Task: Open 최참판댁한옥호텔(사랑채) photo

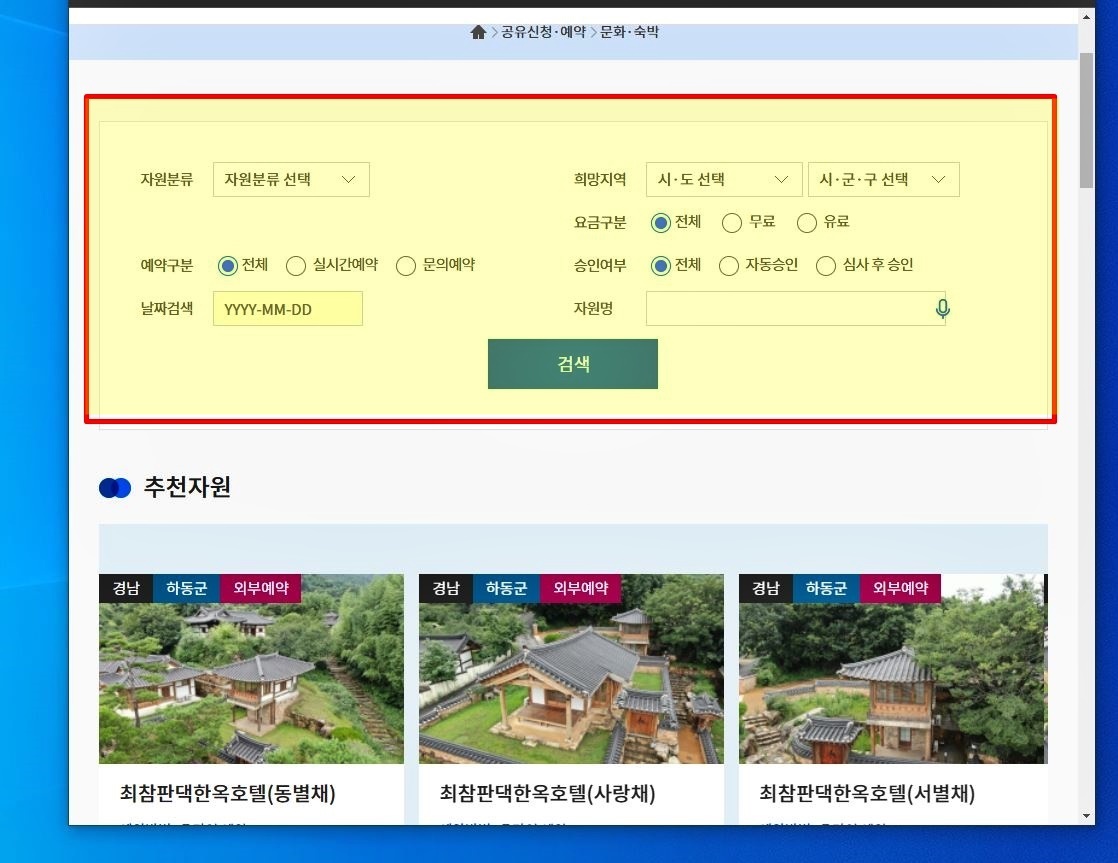Action: [x=571, y=668]
